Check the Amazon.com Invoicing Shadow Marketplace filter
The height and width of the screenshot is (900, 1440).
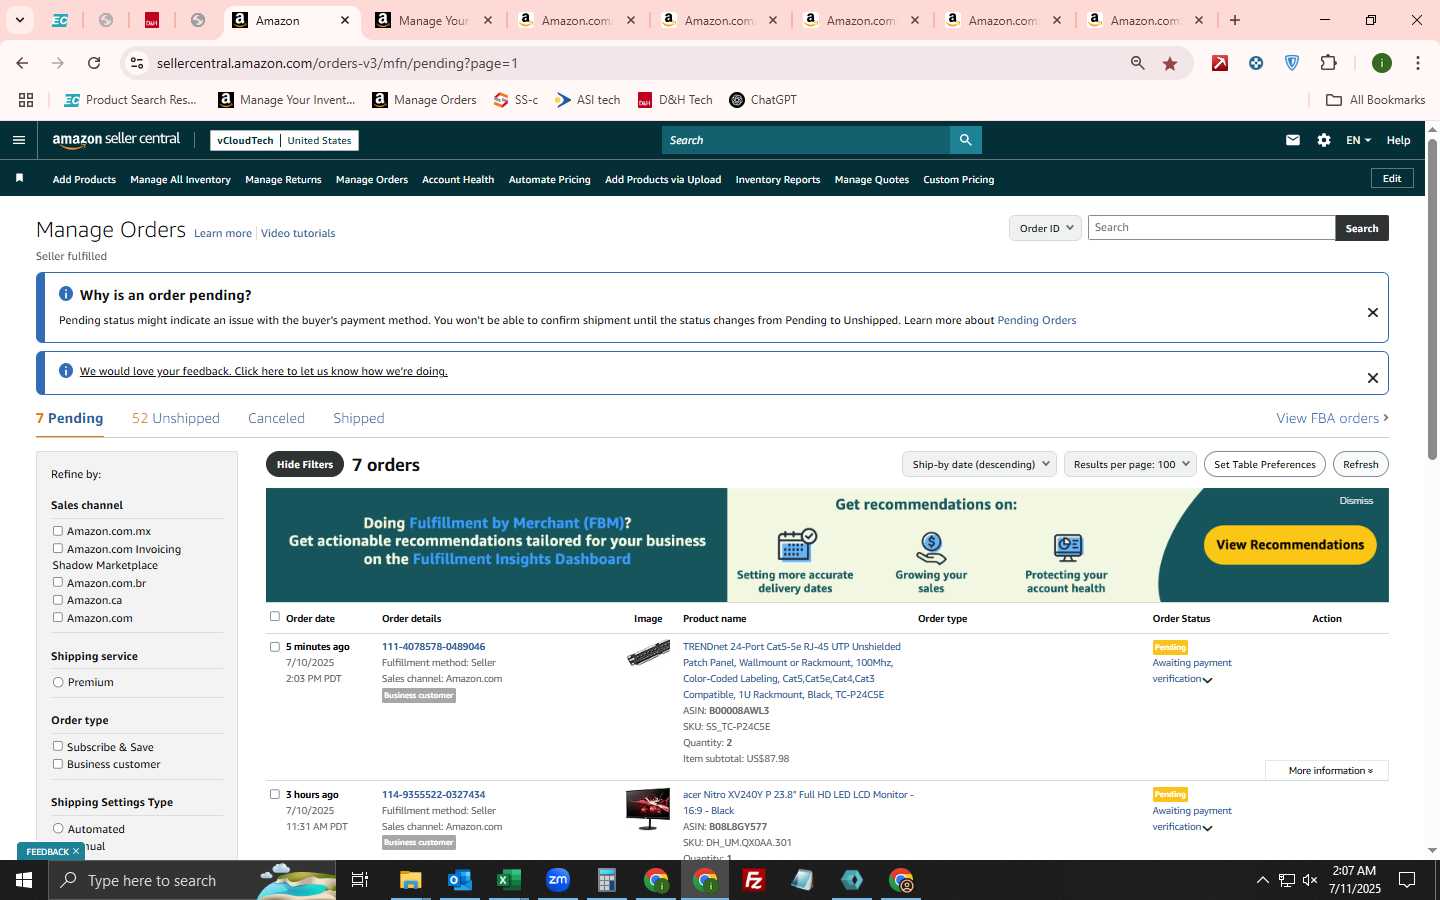click(x=58, y=548)
